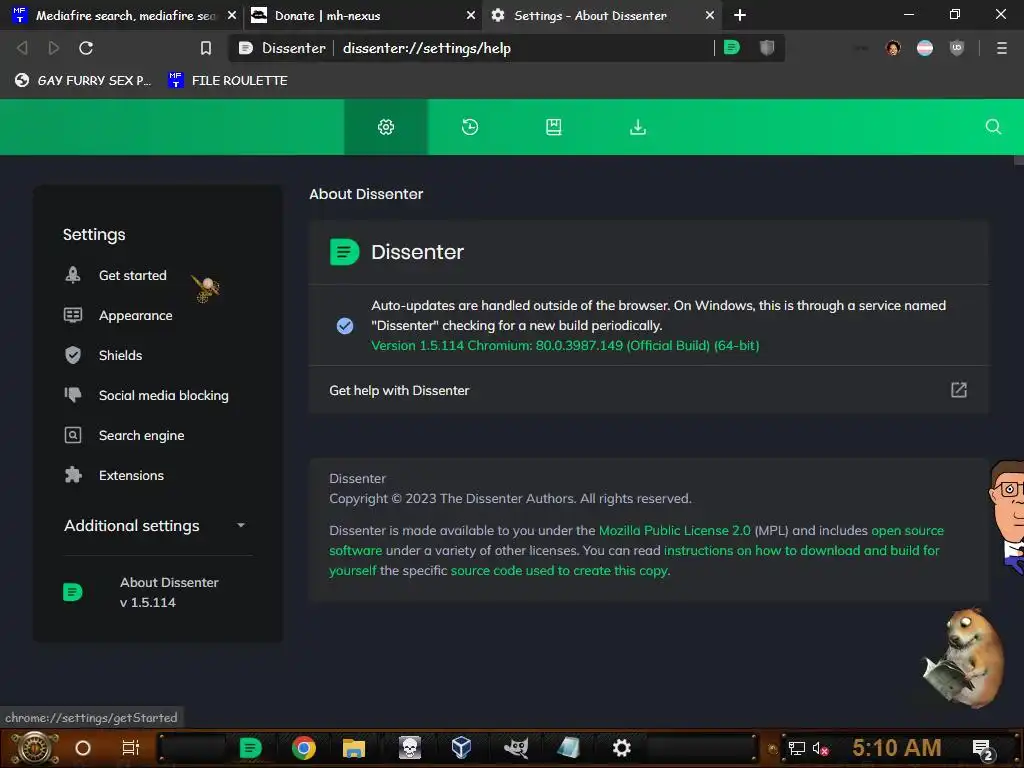
Task: Select About Dissenter v 1.5.114 entry
Action: pos(157,592)
